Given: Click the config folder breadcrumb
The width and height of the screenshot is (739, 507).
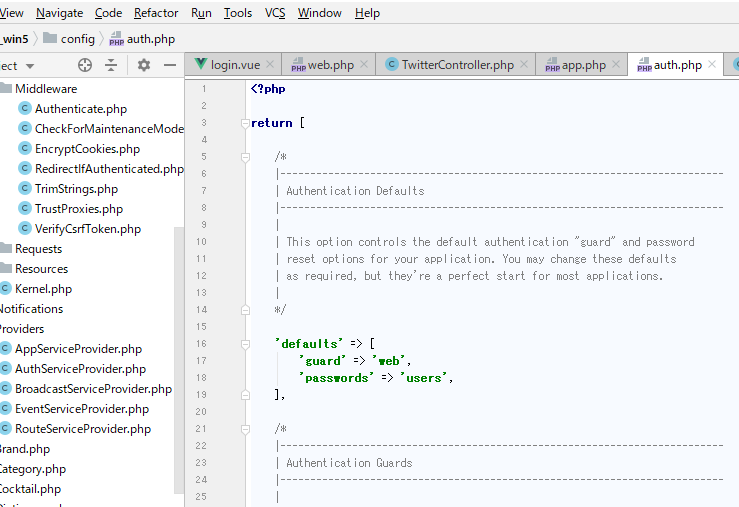Looking at the screenshot, I should (77, 39).
